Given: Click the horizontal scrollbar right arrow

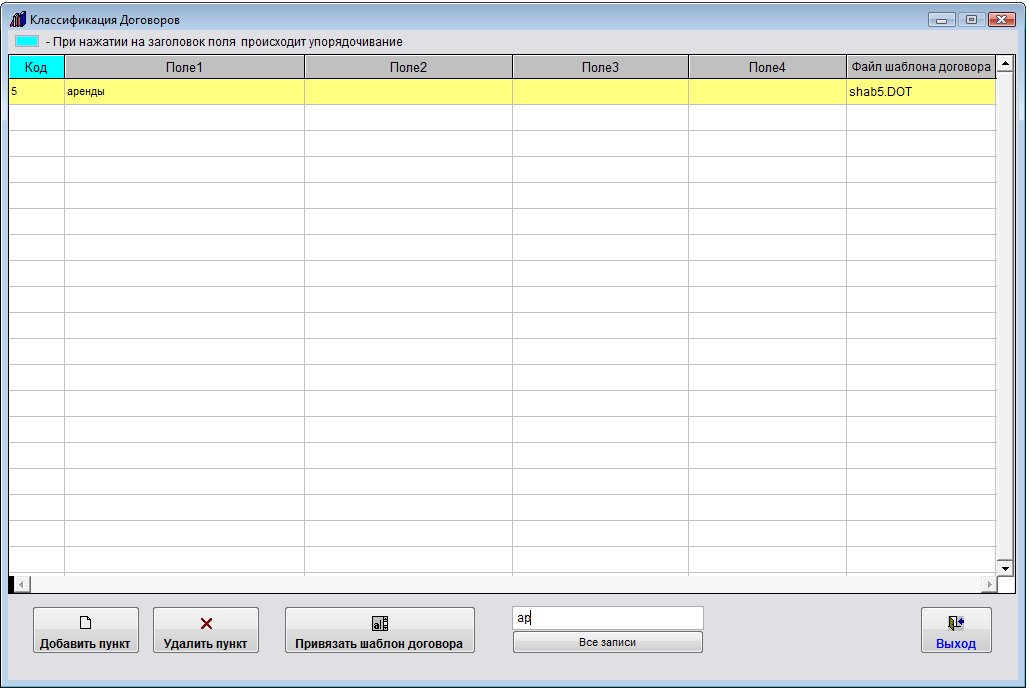Looking at the screenshot, I should point(989,584).
